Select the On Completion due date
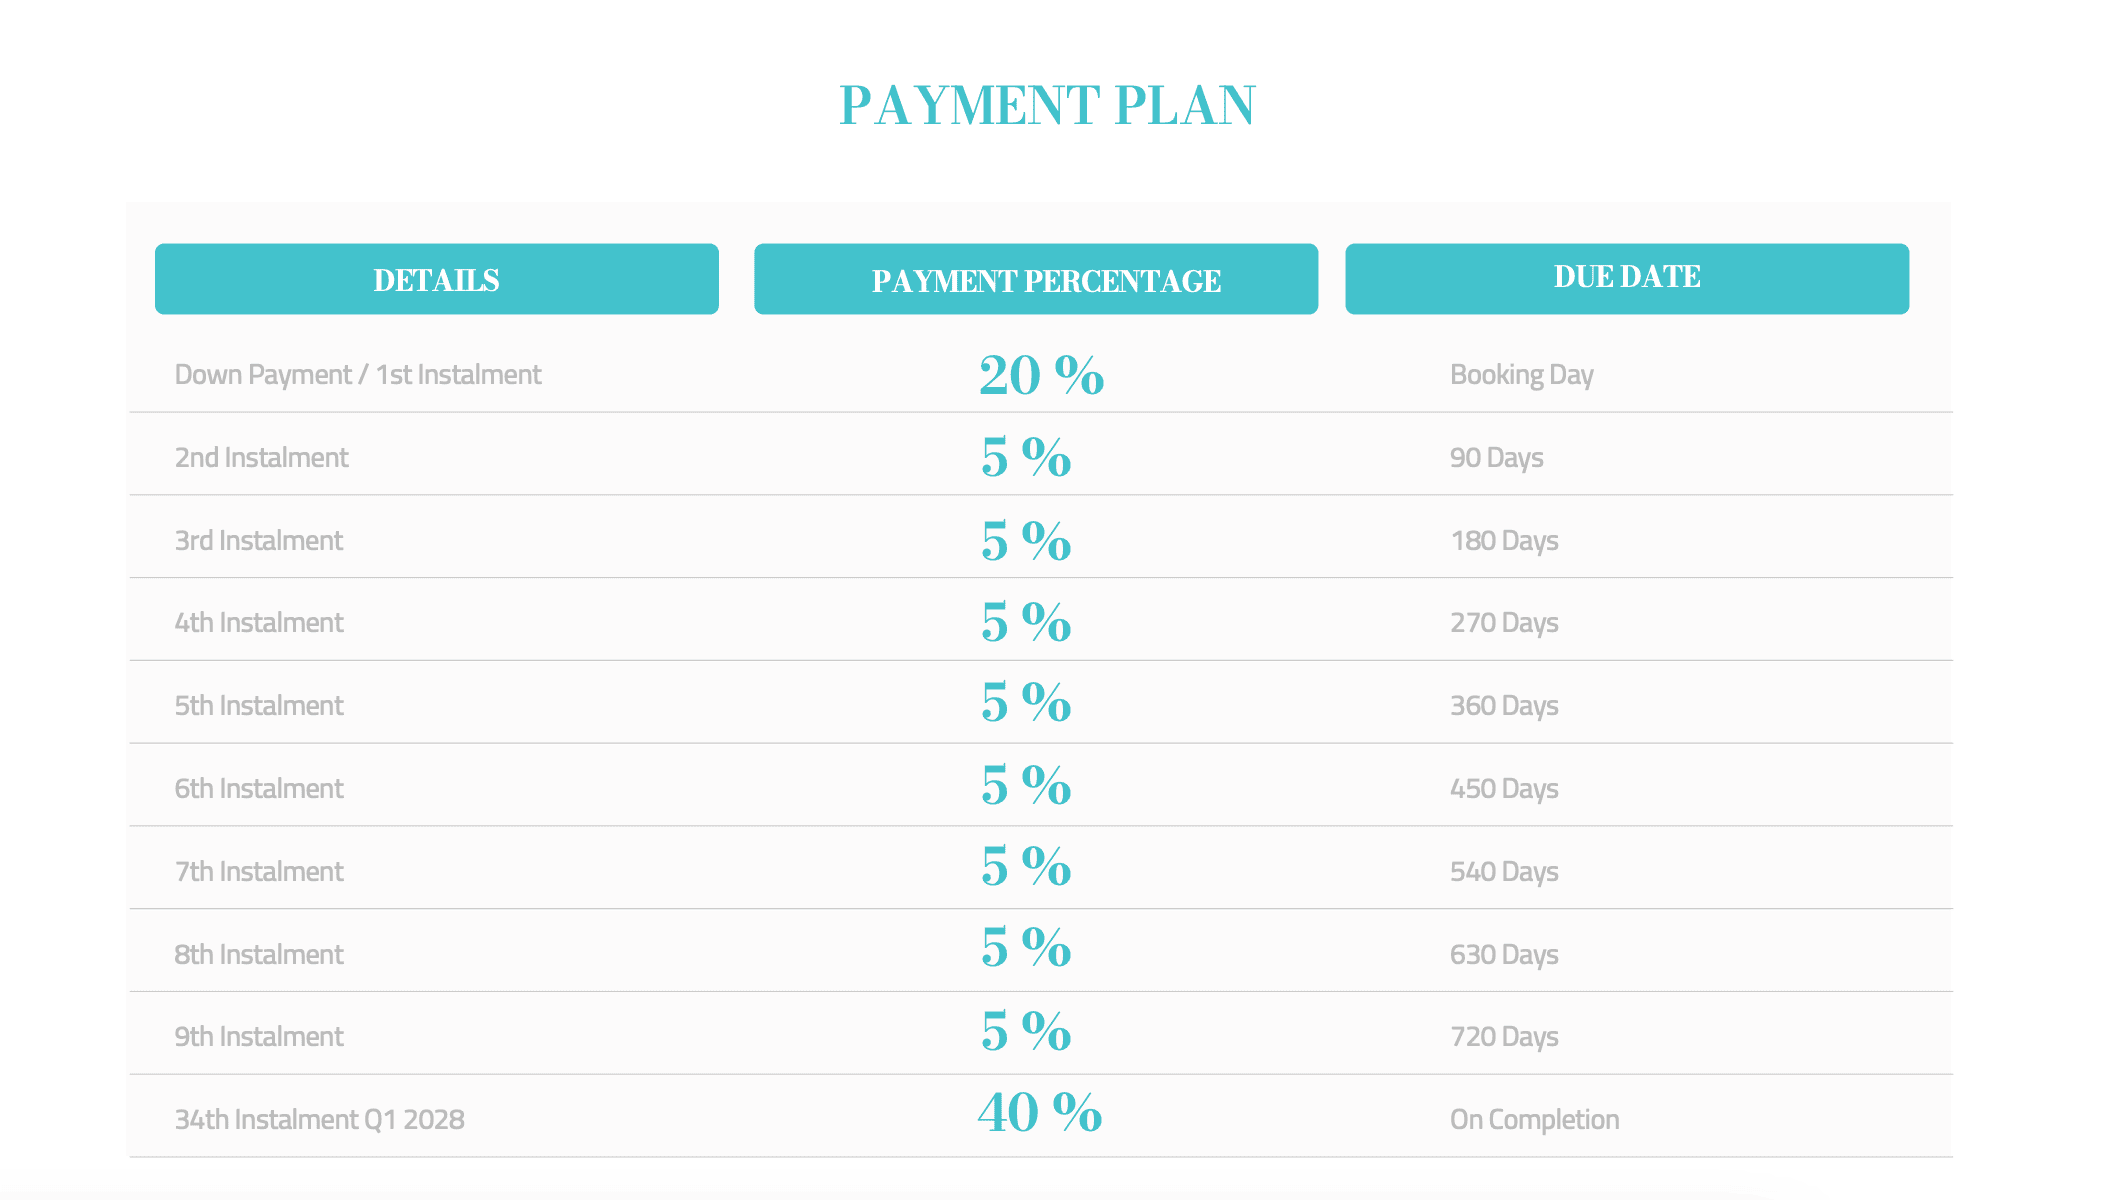This screenshot has width=2102, height=1200. pos(1534,1120)
